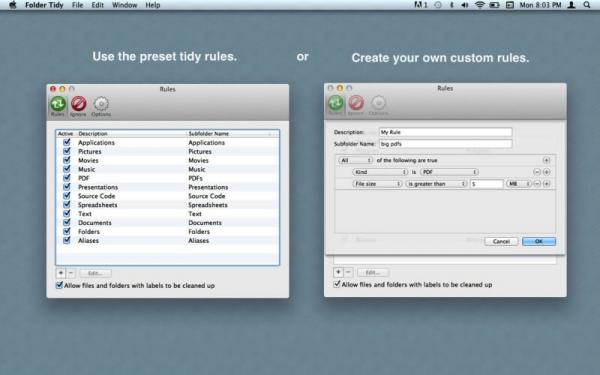The image size is (600, 375).
Task: Disable the PDF rule checkbox
Action: [67, 178]
